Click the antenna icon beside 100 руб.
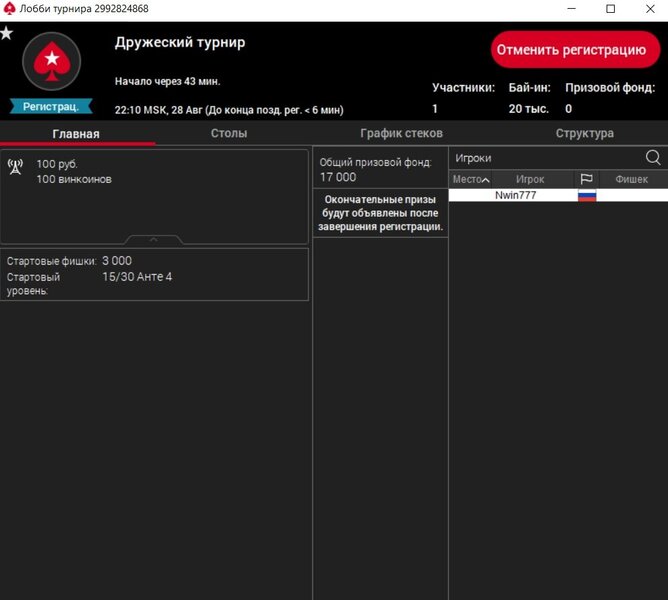The image size is (668, 600). click(x=15, y=166)
